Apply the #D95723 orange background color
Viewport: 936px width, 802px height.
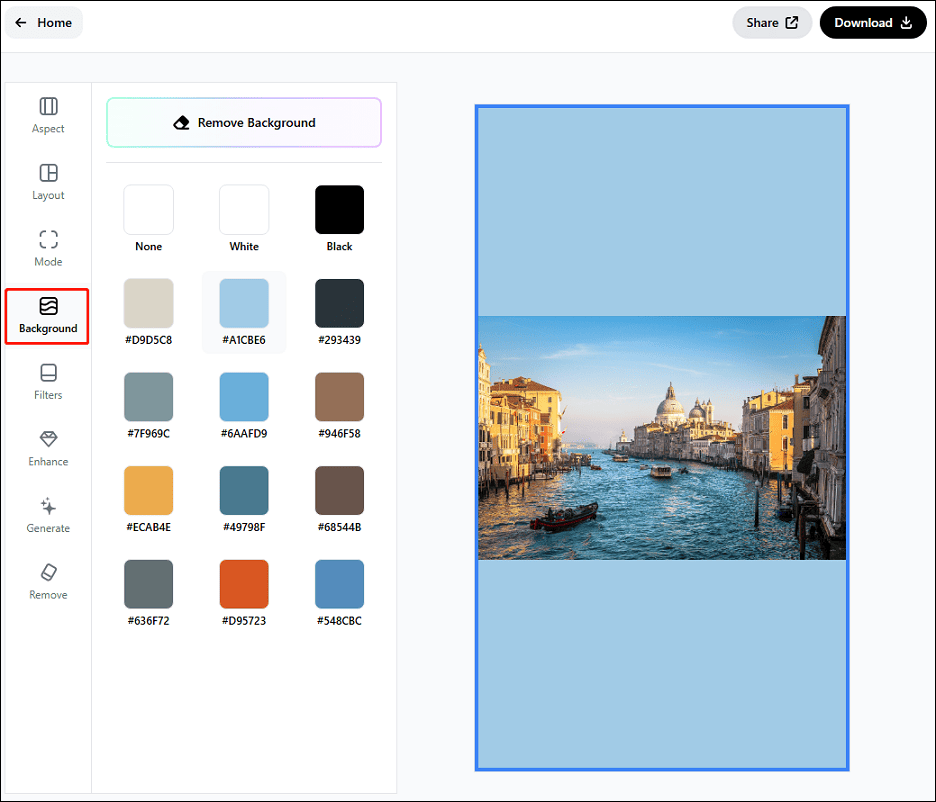point(243,583)
